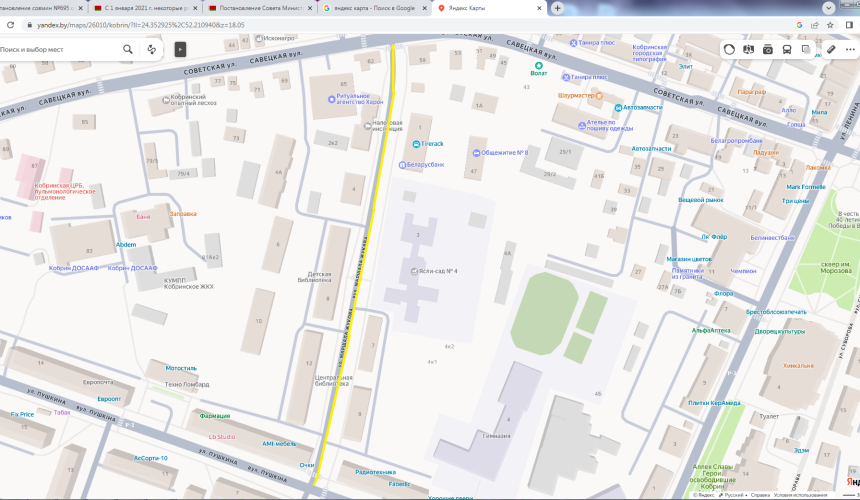Open the map layers selector
Image resolution: width=860 pixels, height=500 pixels.
point(806,48)
